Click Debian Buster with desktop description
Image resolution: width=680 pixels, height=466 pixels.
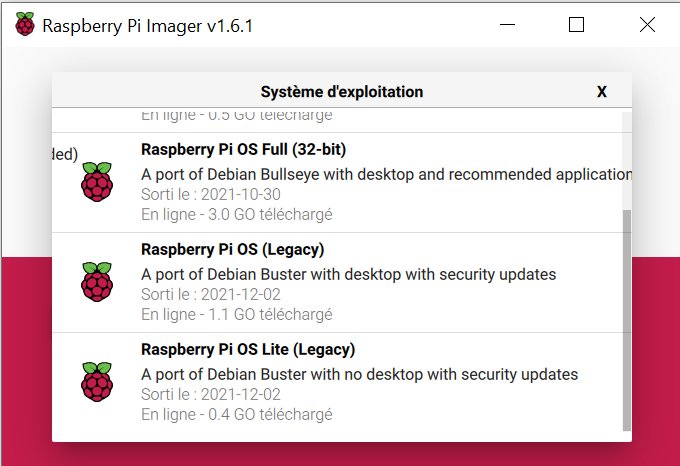pyautogui.click(x=349, y=274)
